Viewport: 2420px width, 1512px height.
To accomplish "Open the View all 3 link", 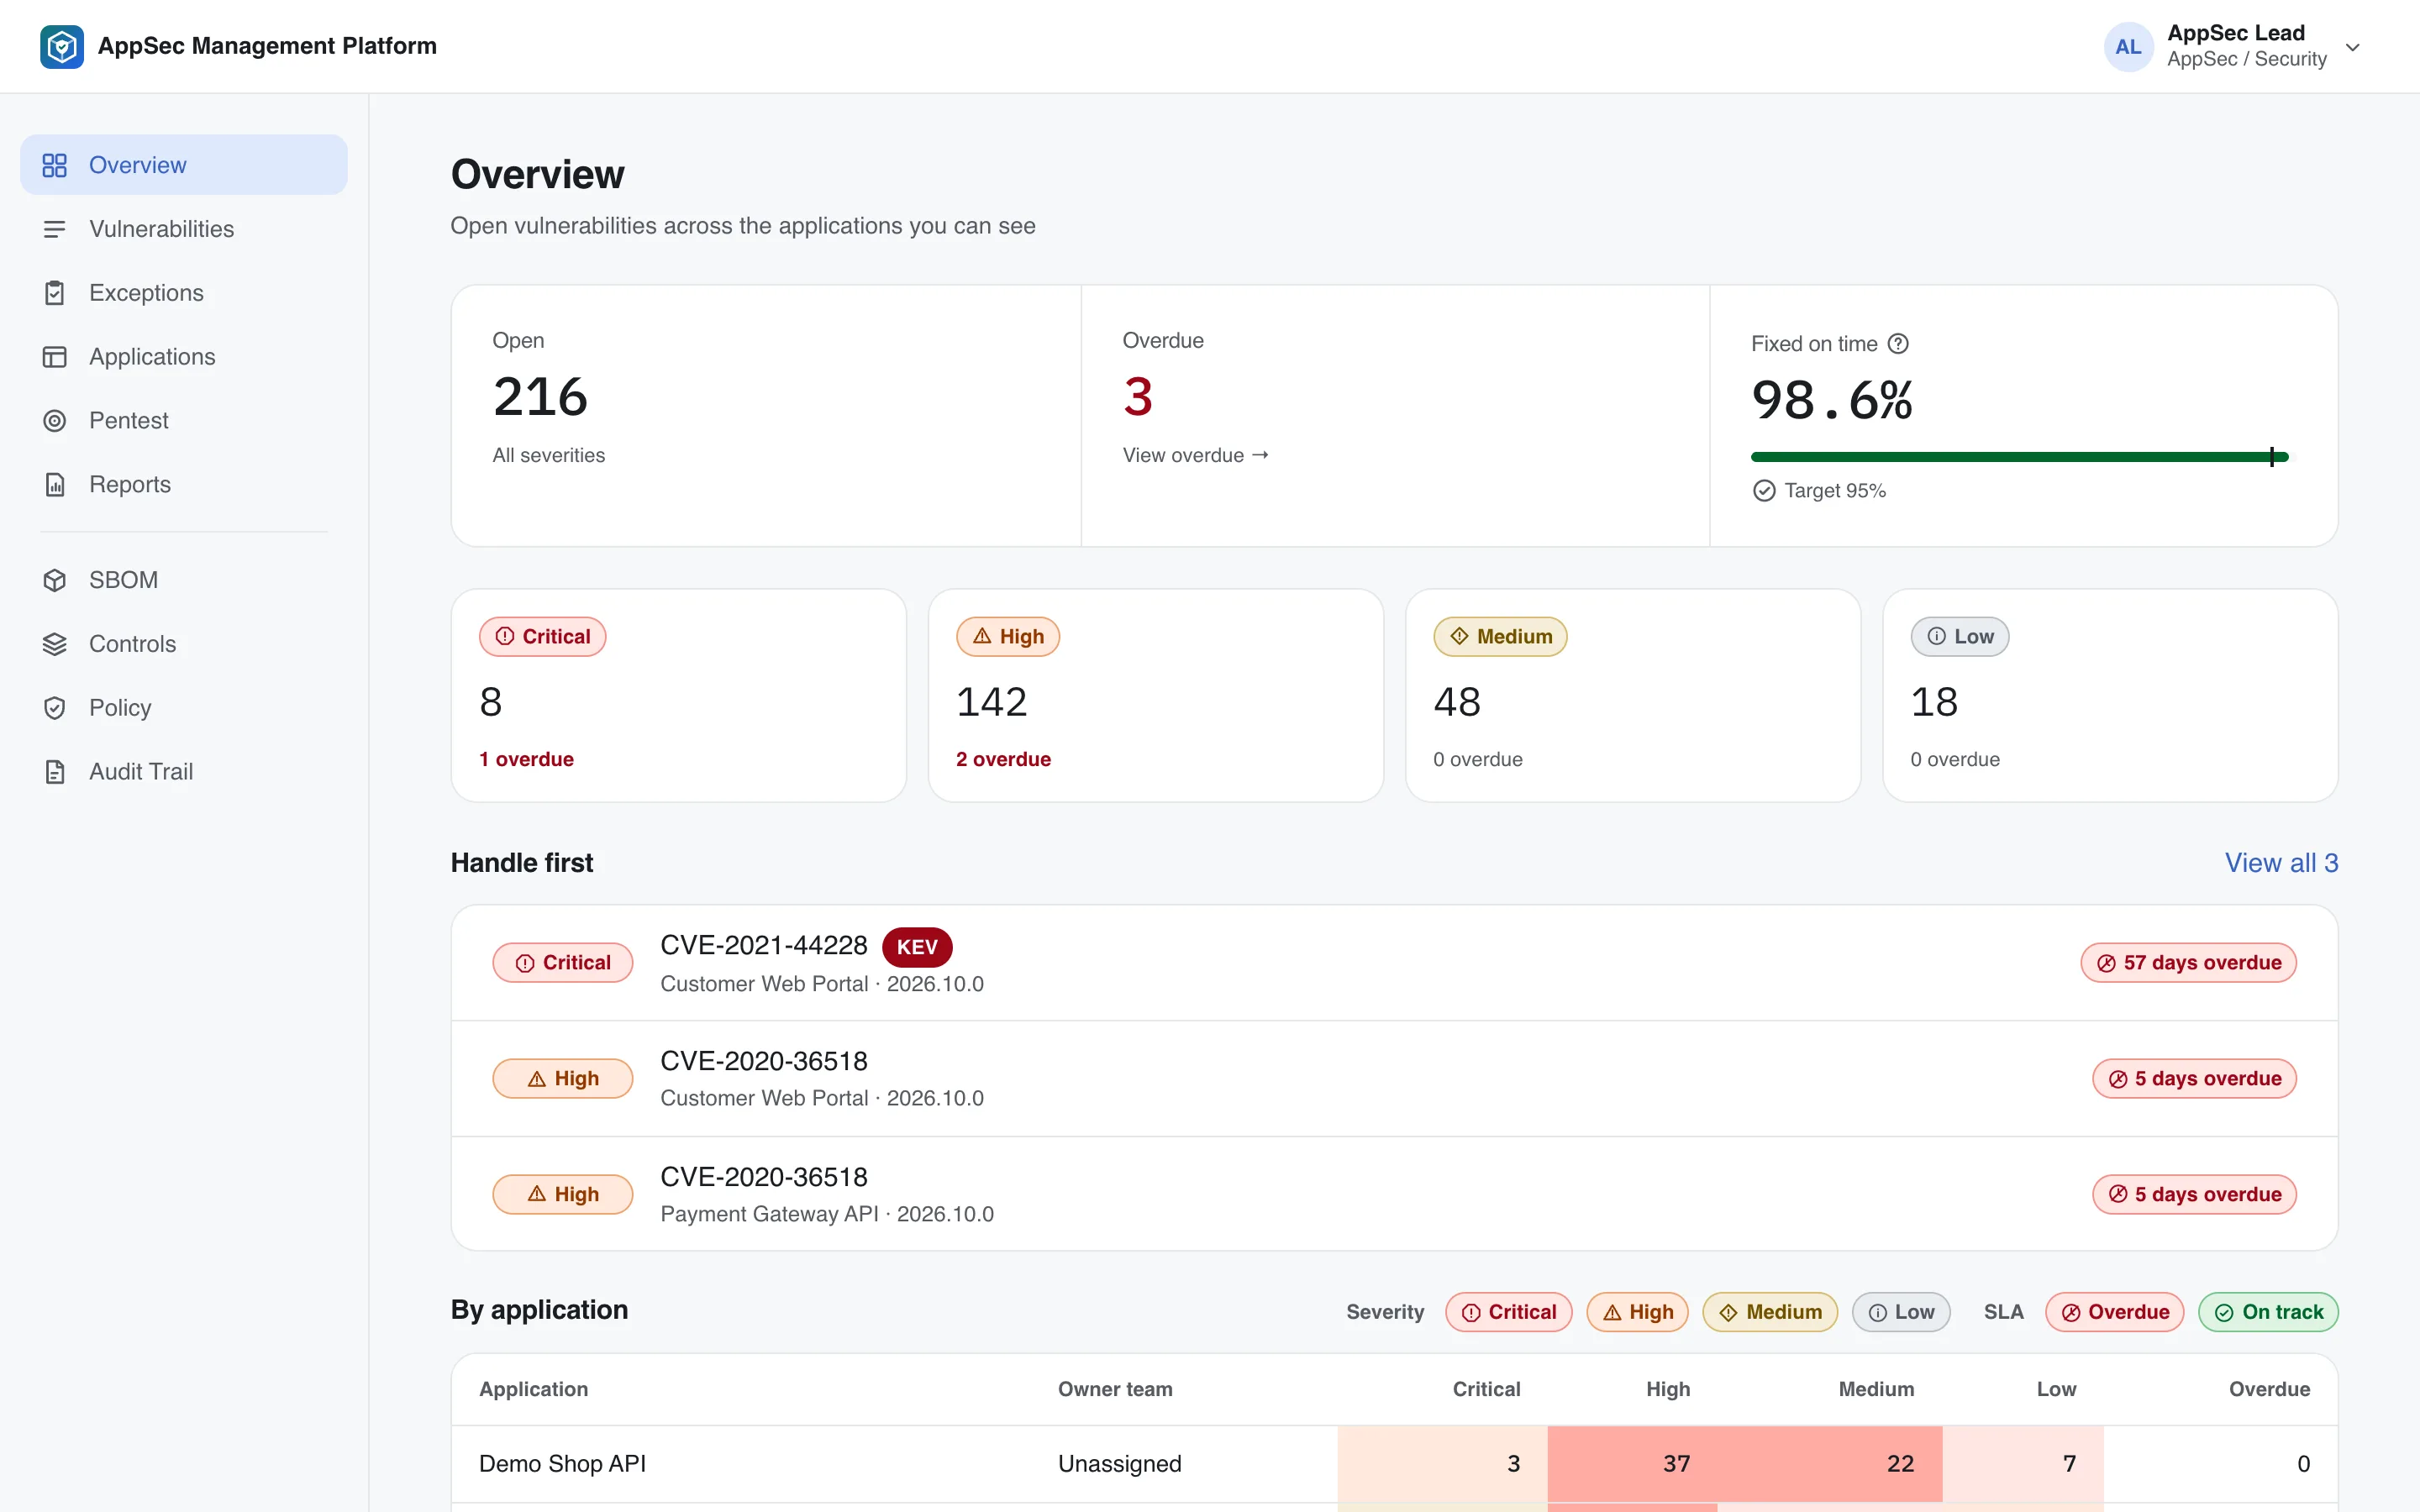I will pos(2281,863).
